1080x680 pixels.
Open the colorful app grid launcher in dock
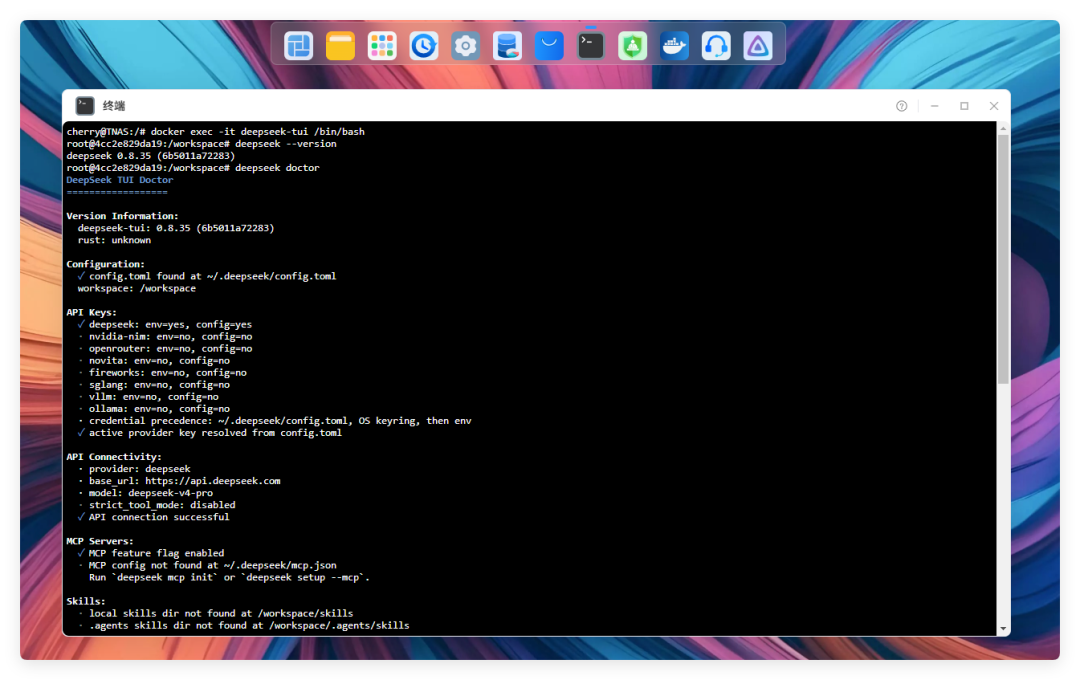tap(382, 46)
